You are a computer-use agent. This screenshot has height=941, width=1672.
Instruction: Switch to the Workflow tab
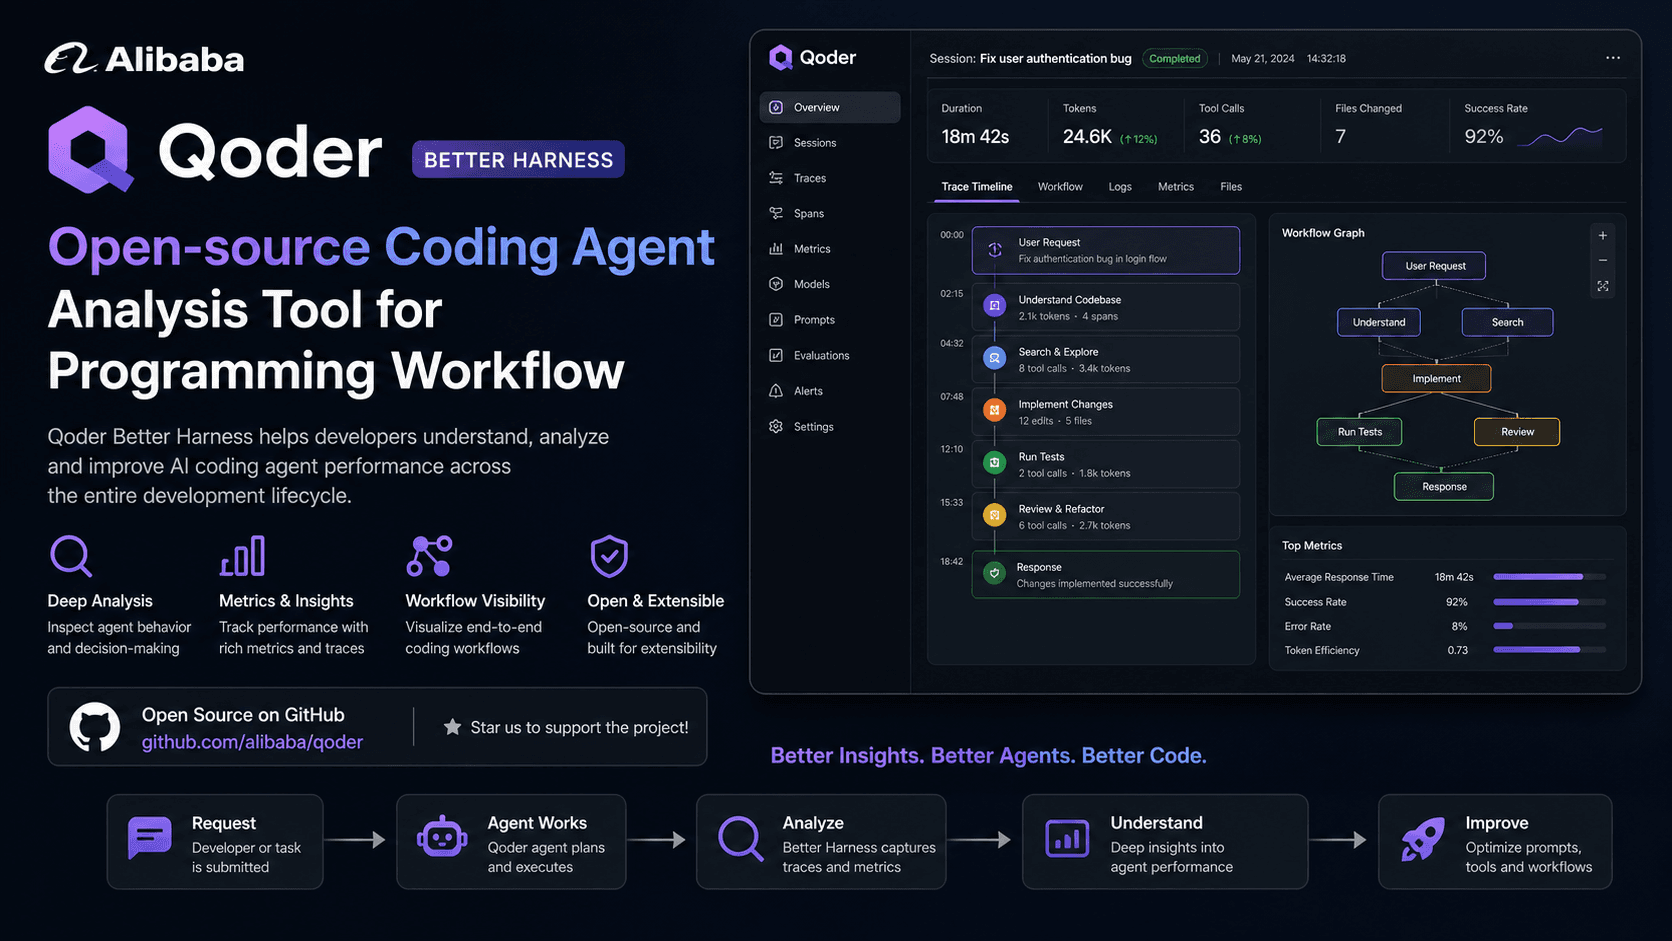tap(1060, 187)
